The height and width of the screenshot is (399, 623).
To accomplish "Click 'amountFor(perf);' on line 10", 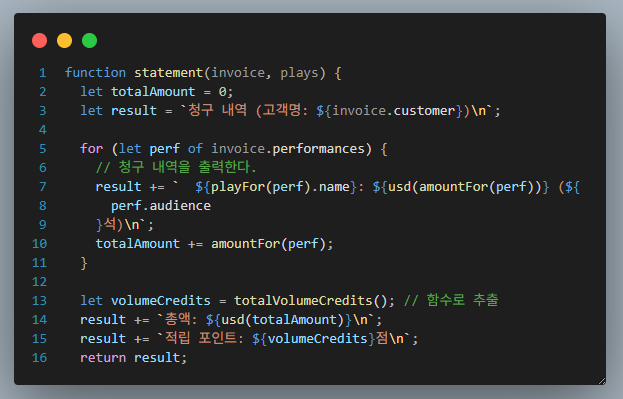I will click(x=272, y=244).
